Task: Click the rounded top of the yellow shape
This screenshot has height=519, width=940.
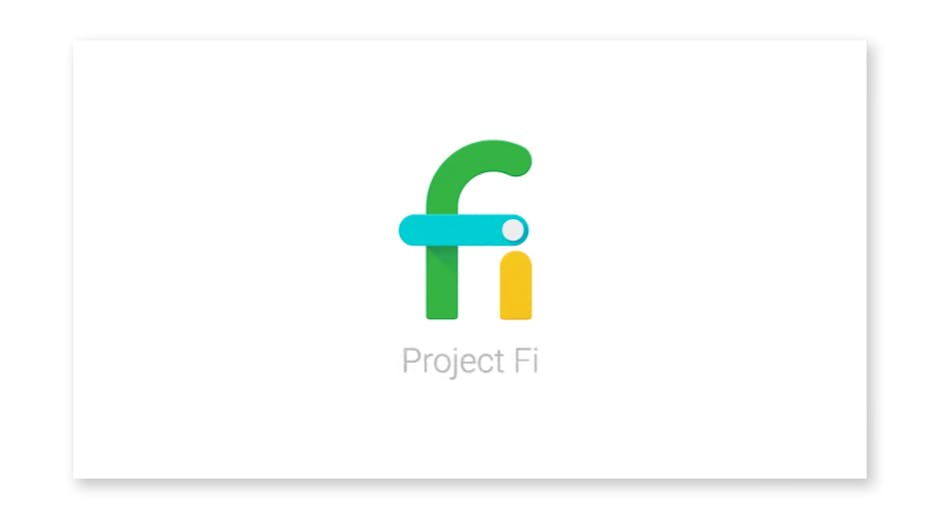Action: [516, 261]
